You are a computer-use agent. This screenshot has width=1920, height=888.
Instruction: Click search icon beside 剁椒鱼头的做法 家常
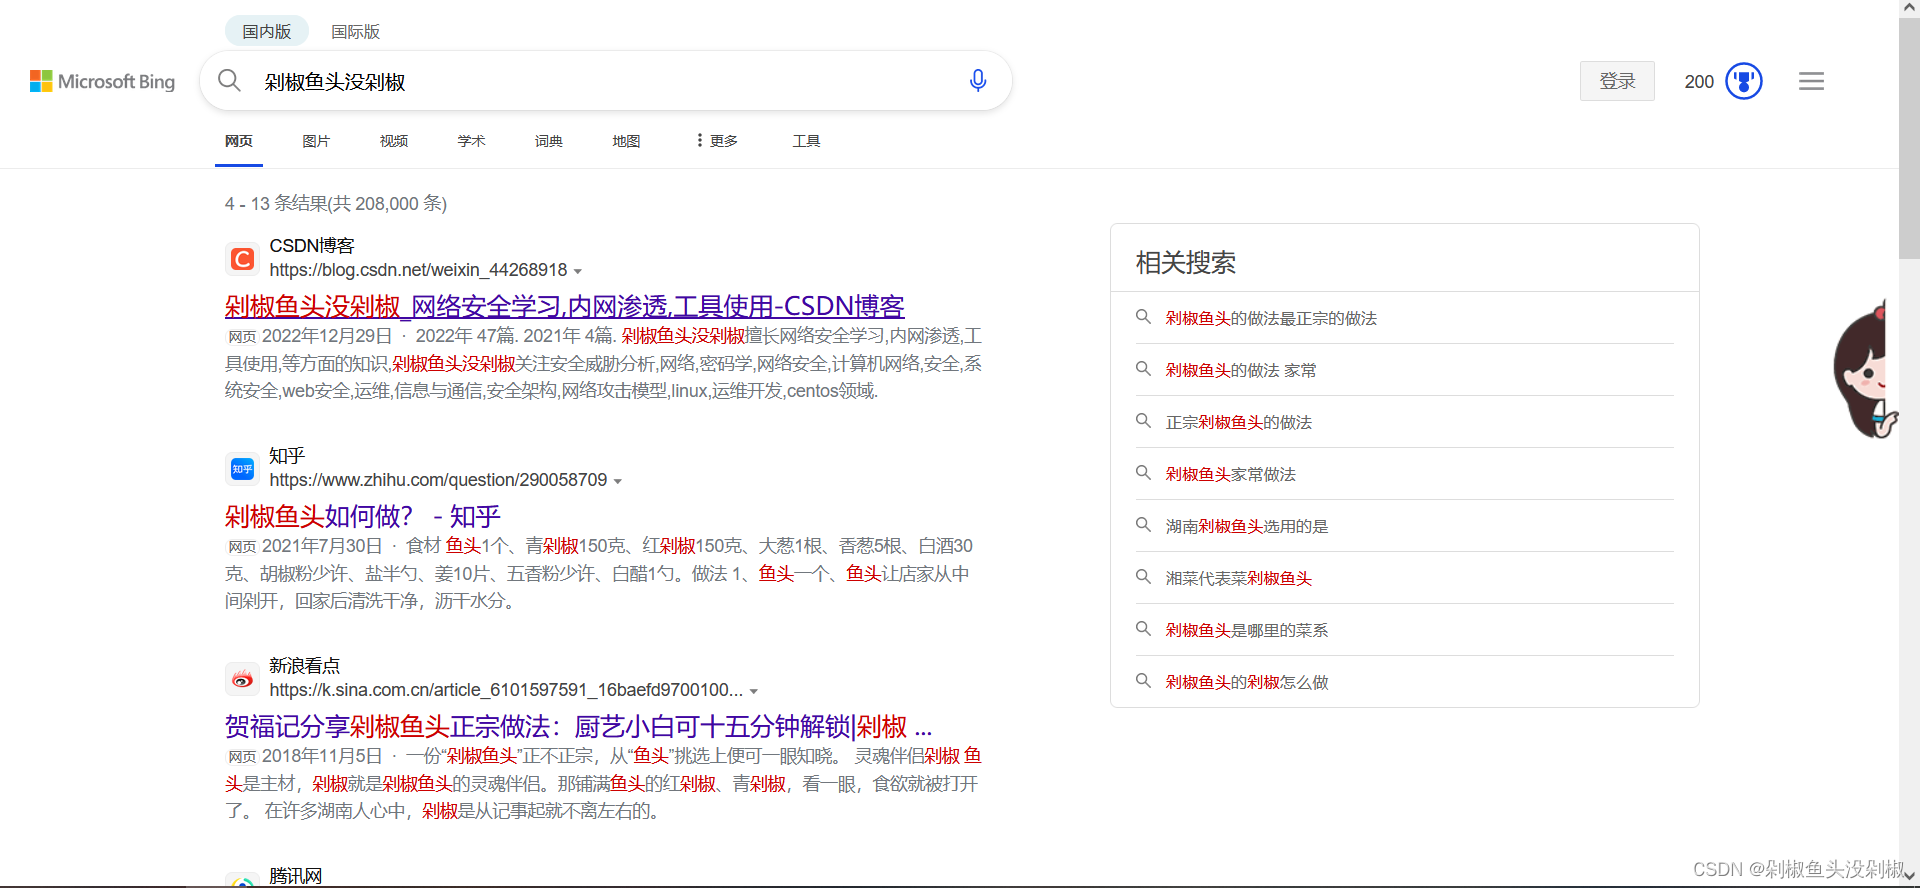(x=1143, y=369)
